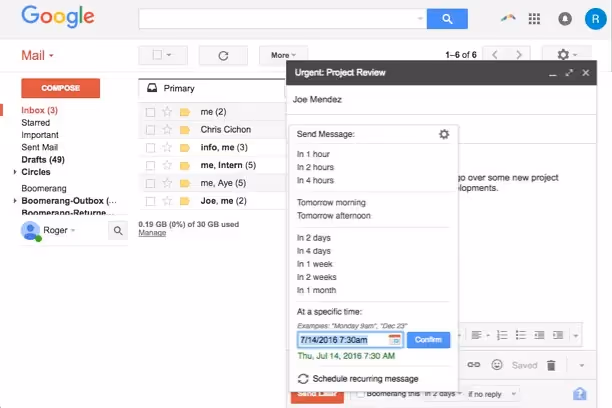Image resolution: width=612 pixels, height=408 pixels.
Task: Click the numbered list formatting icon
Action: pos(502,335)
